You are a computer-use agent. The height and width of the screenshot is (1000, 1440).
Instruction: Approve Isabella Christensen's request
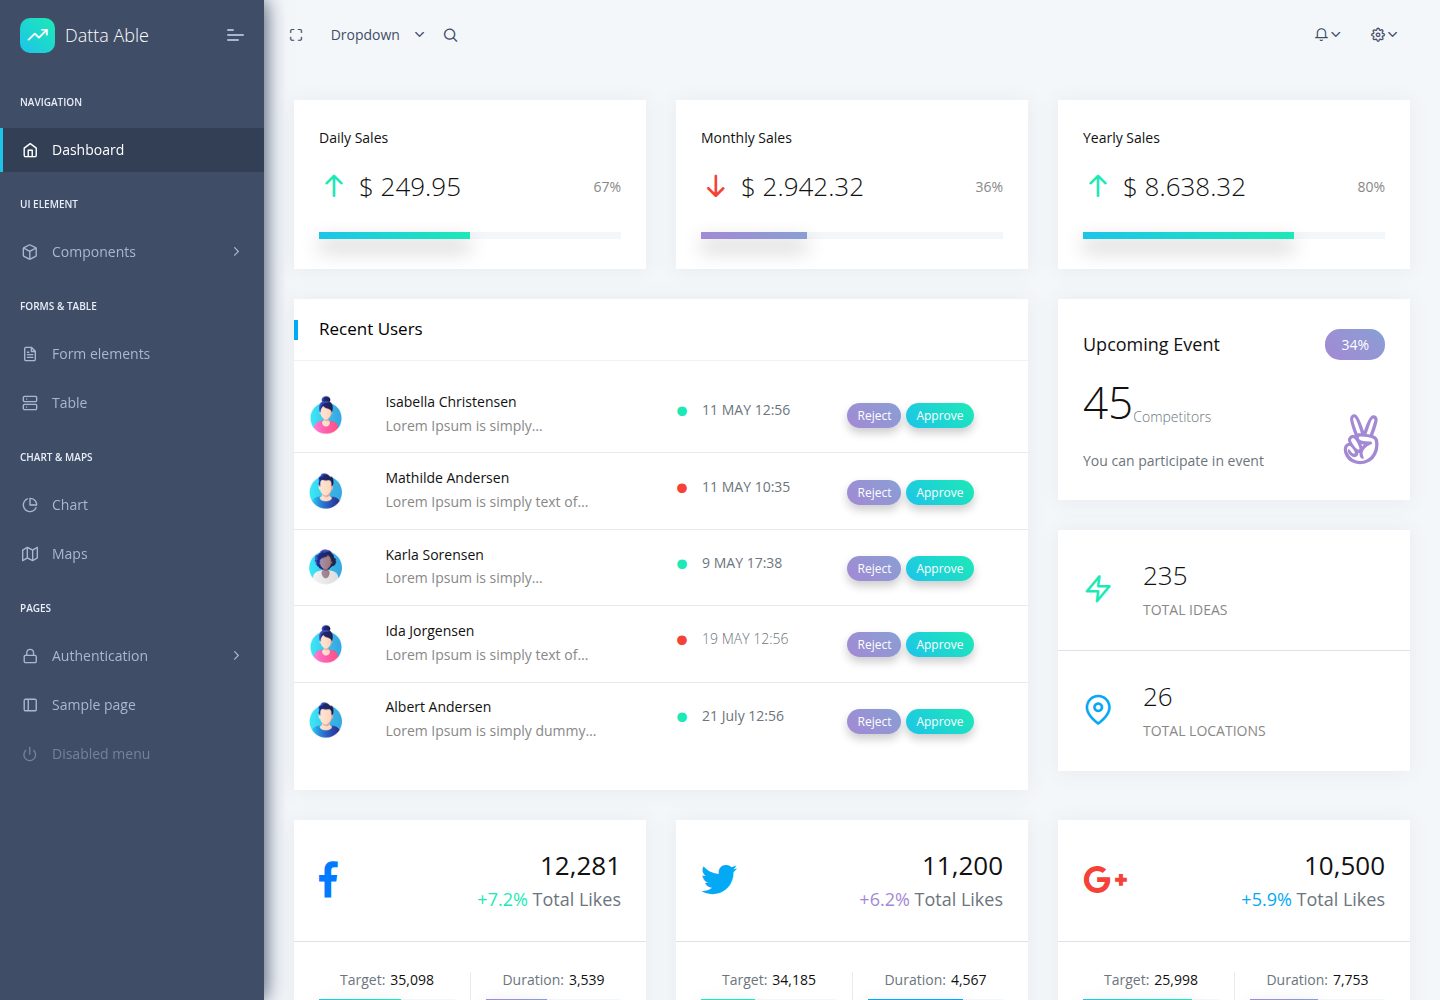[940, 416]
